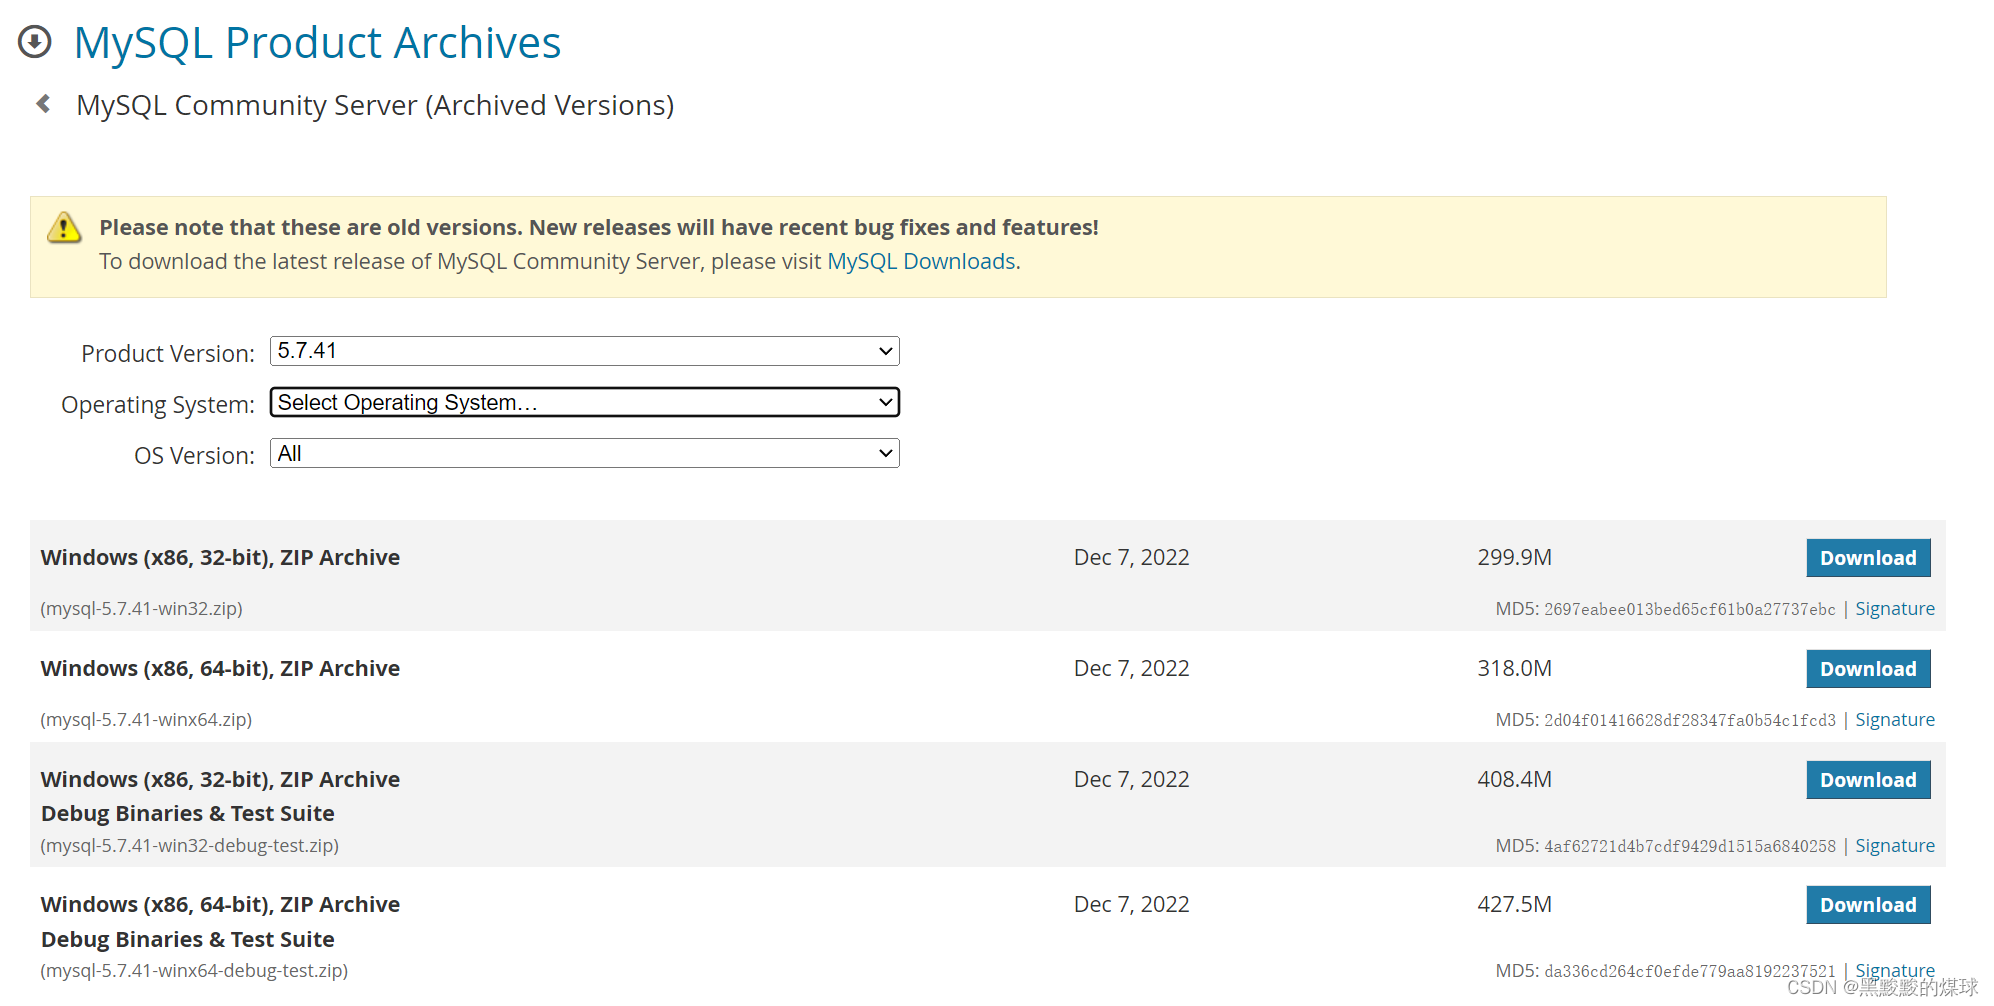1994x1006 pixels.
Task: Click the Windows (x86, 64-bit) ZIP Archive row title
Action: 219,668
